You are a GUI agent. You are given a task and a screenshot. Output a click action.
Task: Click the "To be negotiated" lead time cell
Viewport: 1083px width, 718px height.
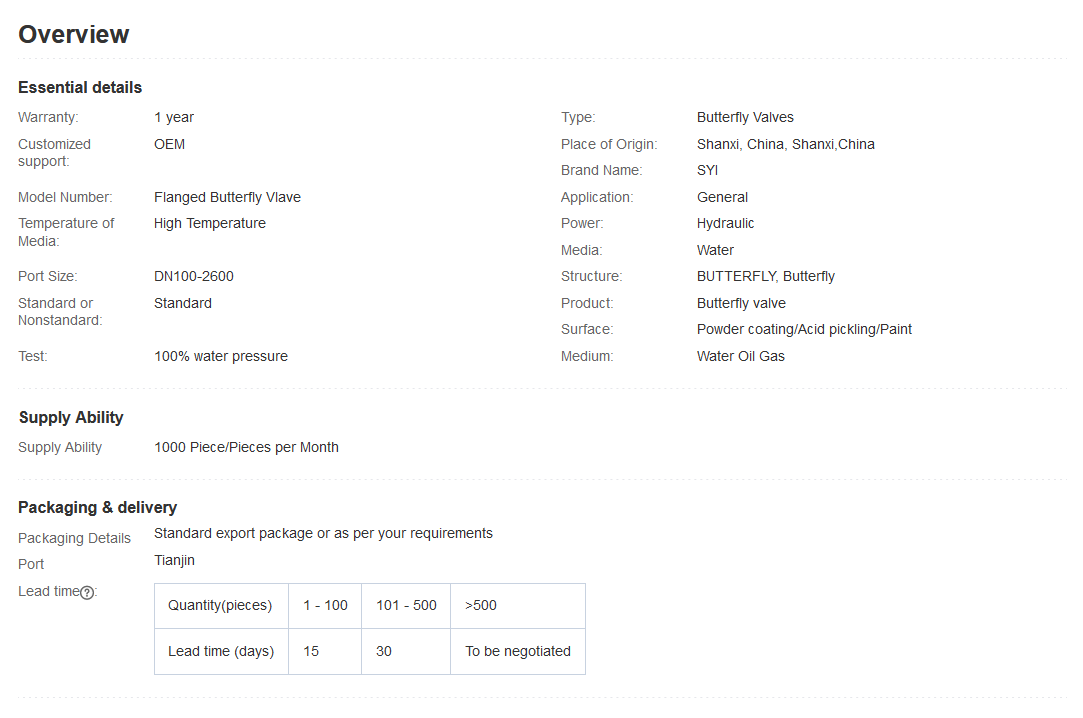click(518, 651)
